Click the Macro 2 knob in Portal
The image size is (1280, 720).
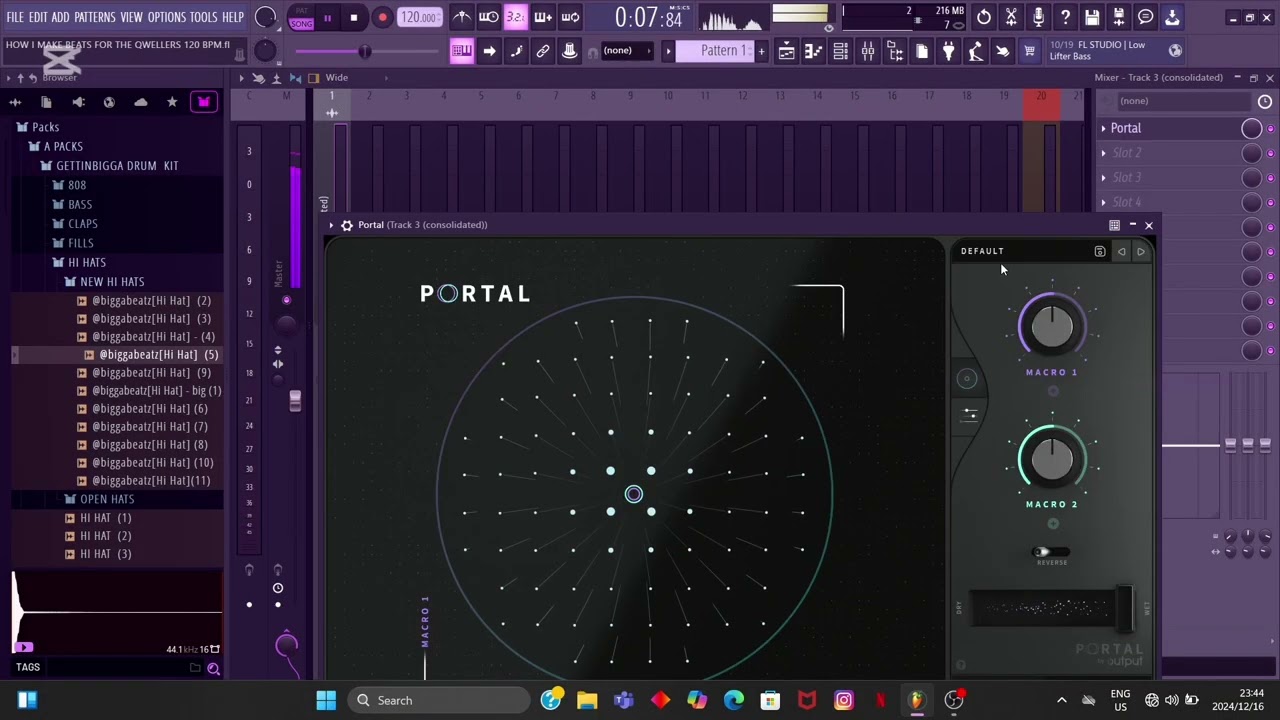pyautogui.click(x=1051, y=458)
